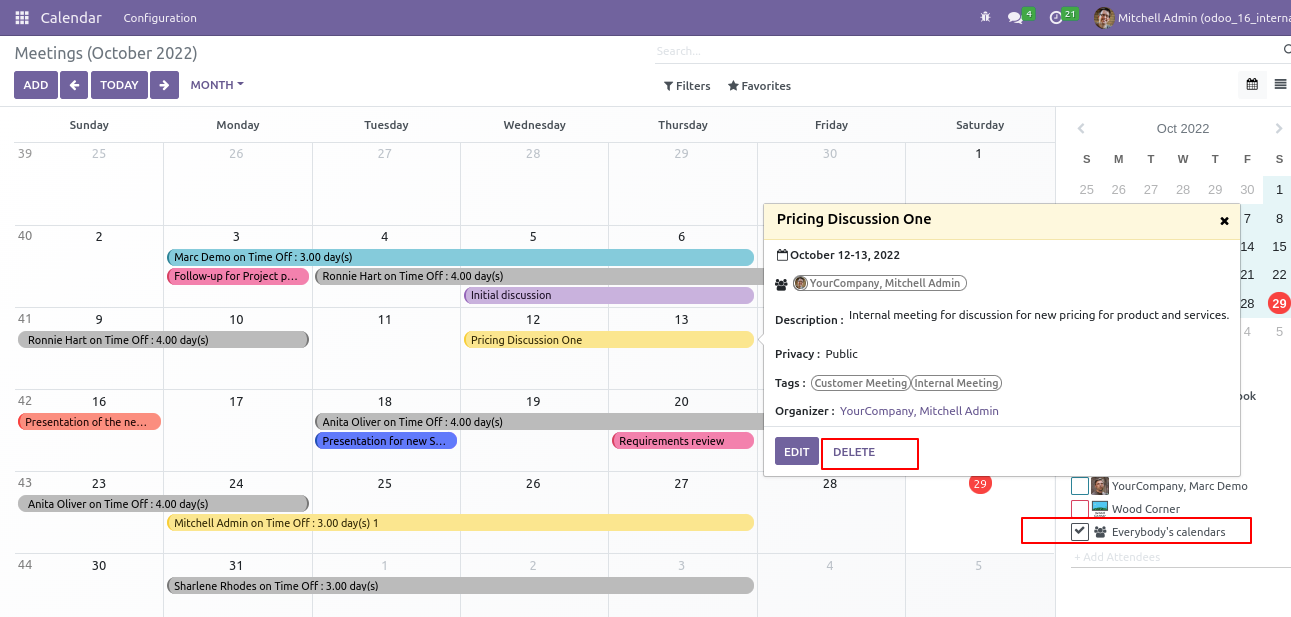Open the apps grid menu
The image size is (1291, 617).
click(x=19, y=17)
